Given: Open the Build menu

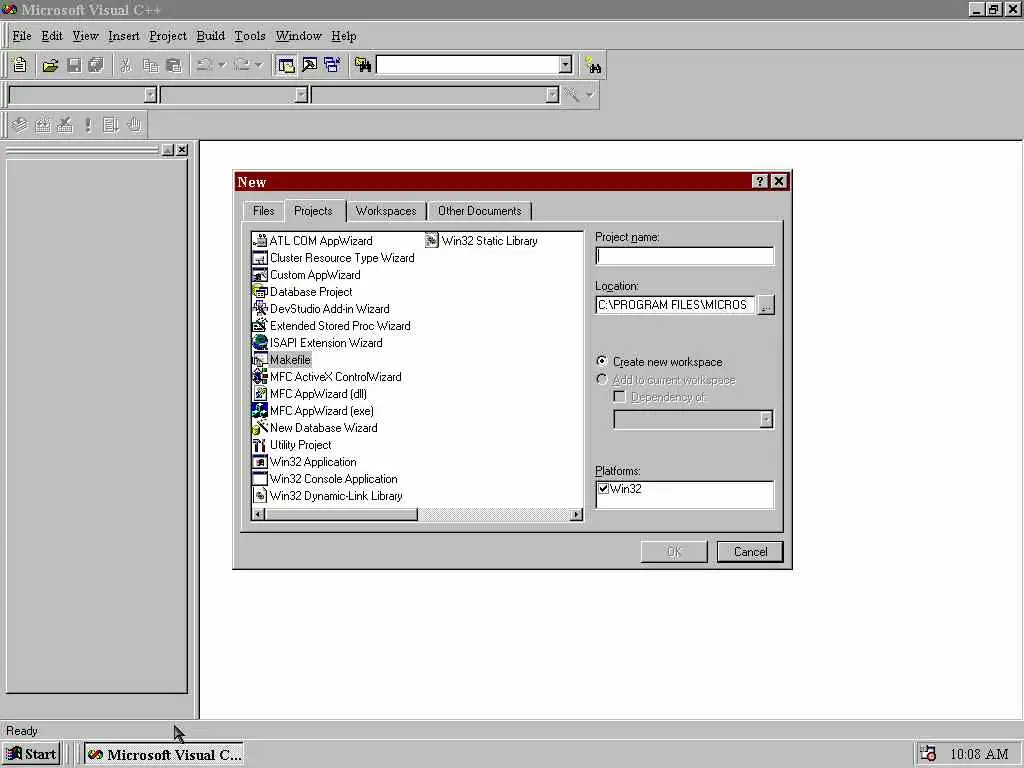Looking at the screenshot, I should [210, 36].
